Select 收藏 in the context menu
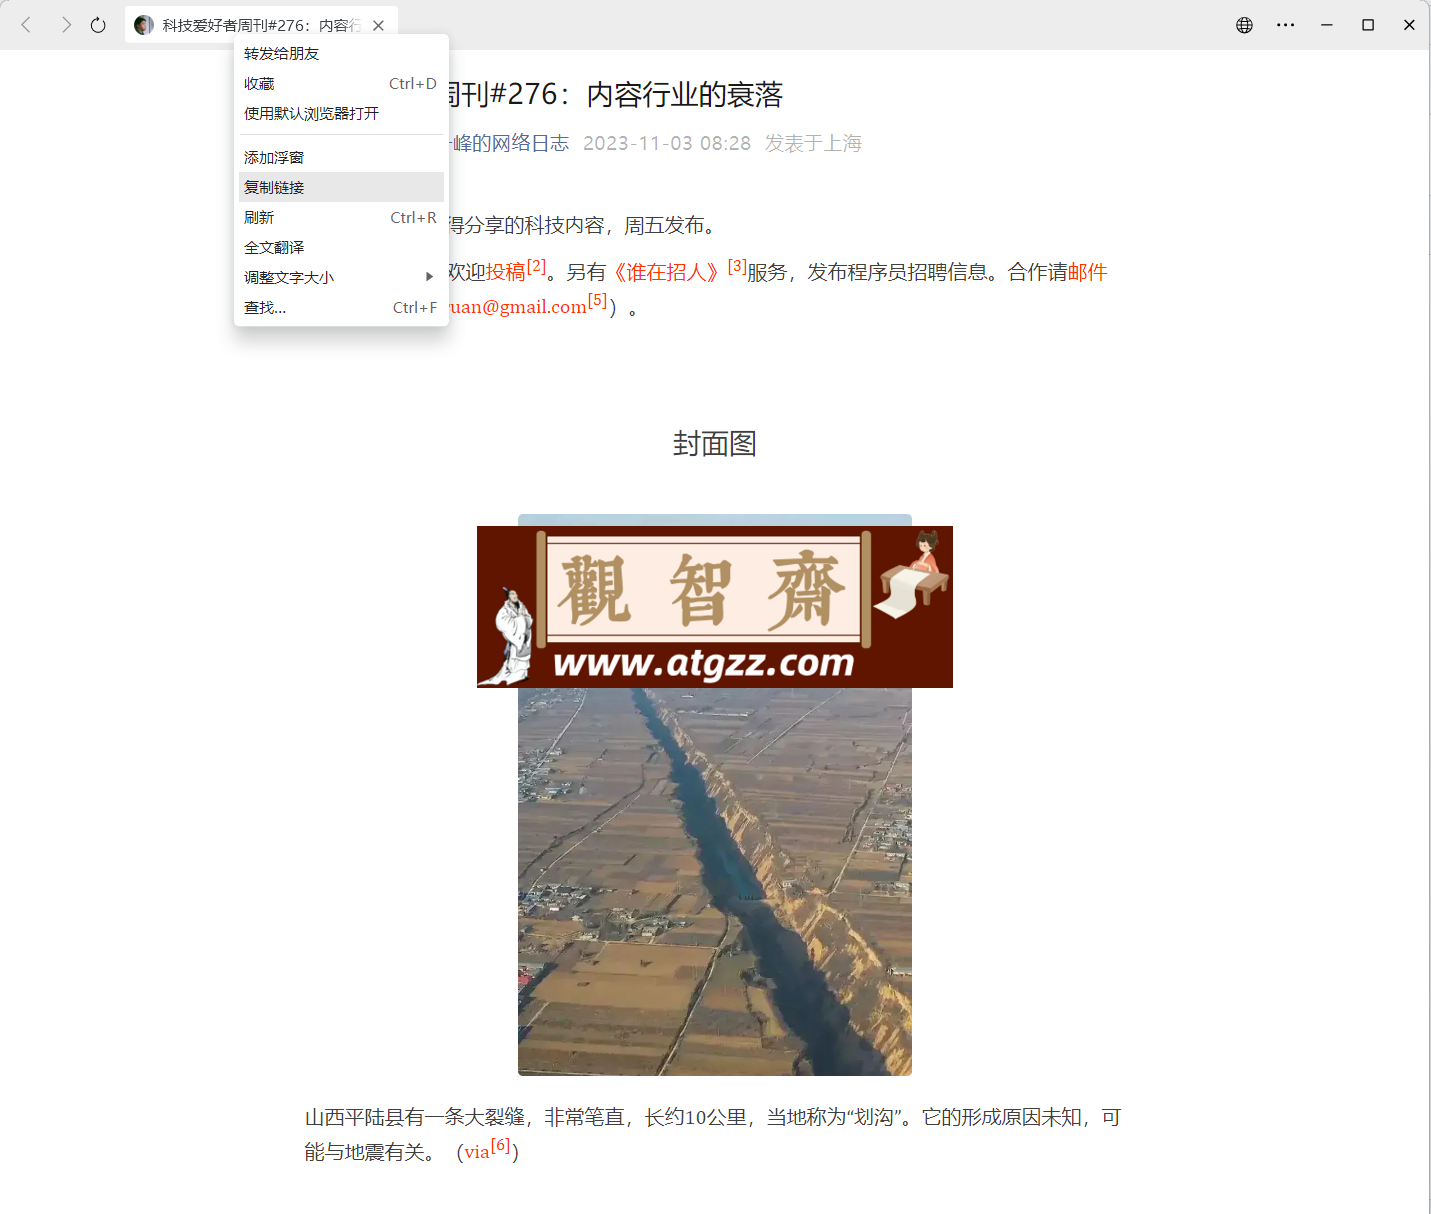 tap(341, 84)
